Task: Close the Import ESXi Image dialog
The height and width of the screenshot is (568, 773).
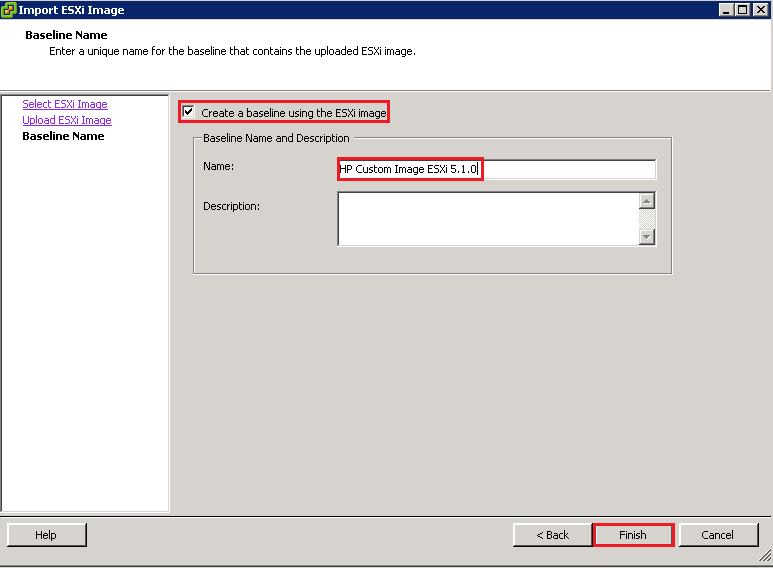Action: pos(760,10)
